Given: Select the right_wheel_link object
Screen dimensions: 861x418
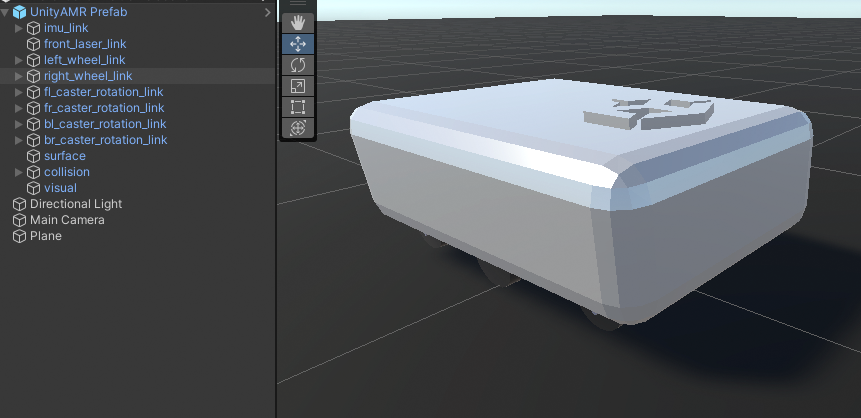Looking at the screenshot, I should [88, 76].
